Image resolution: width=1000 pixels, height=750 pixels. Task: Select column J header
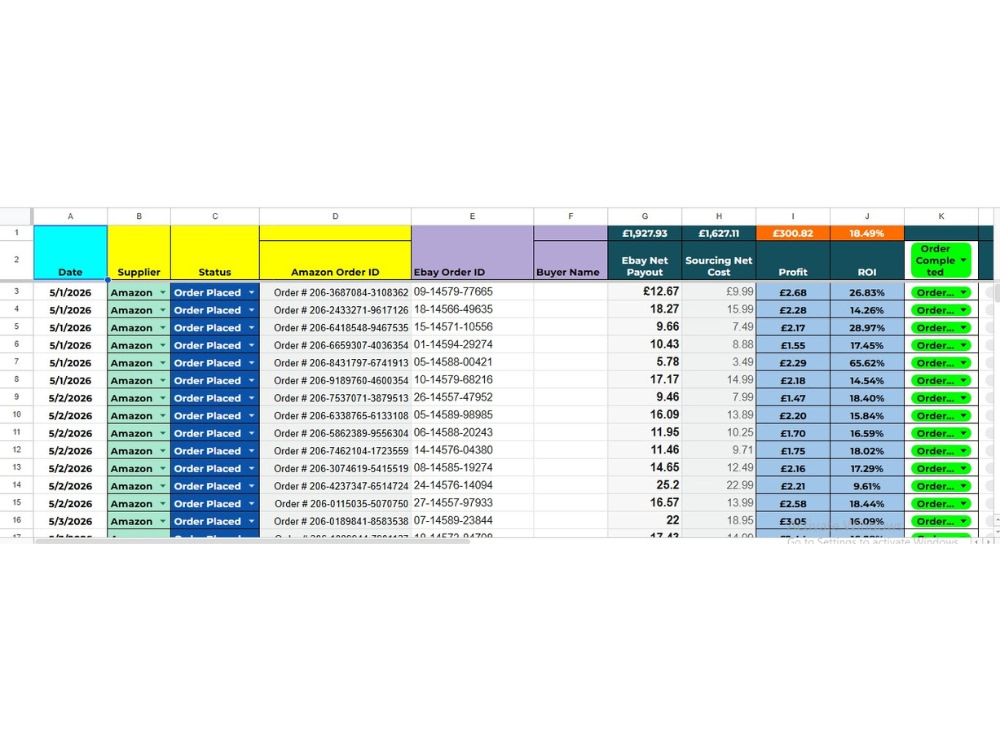[867, 216]
